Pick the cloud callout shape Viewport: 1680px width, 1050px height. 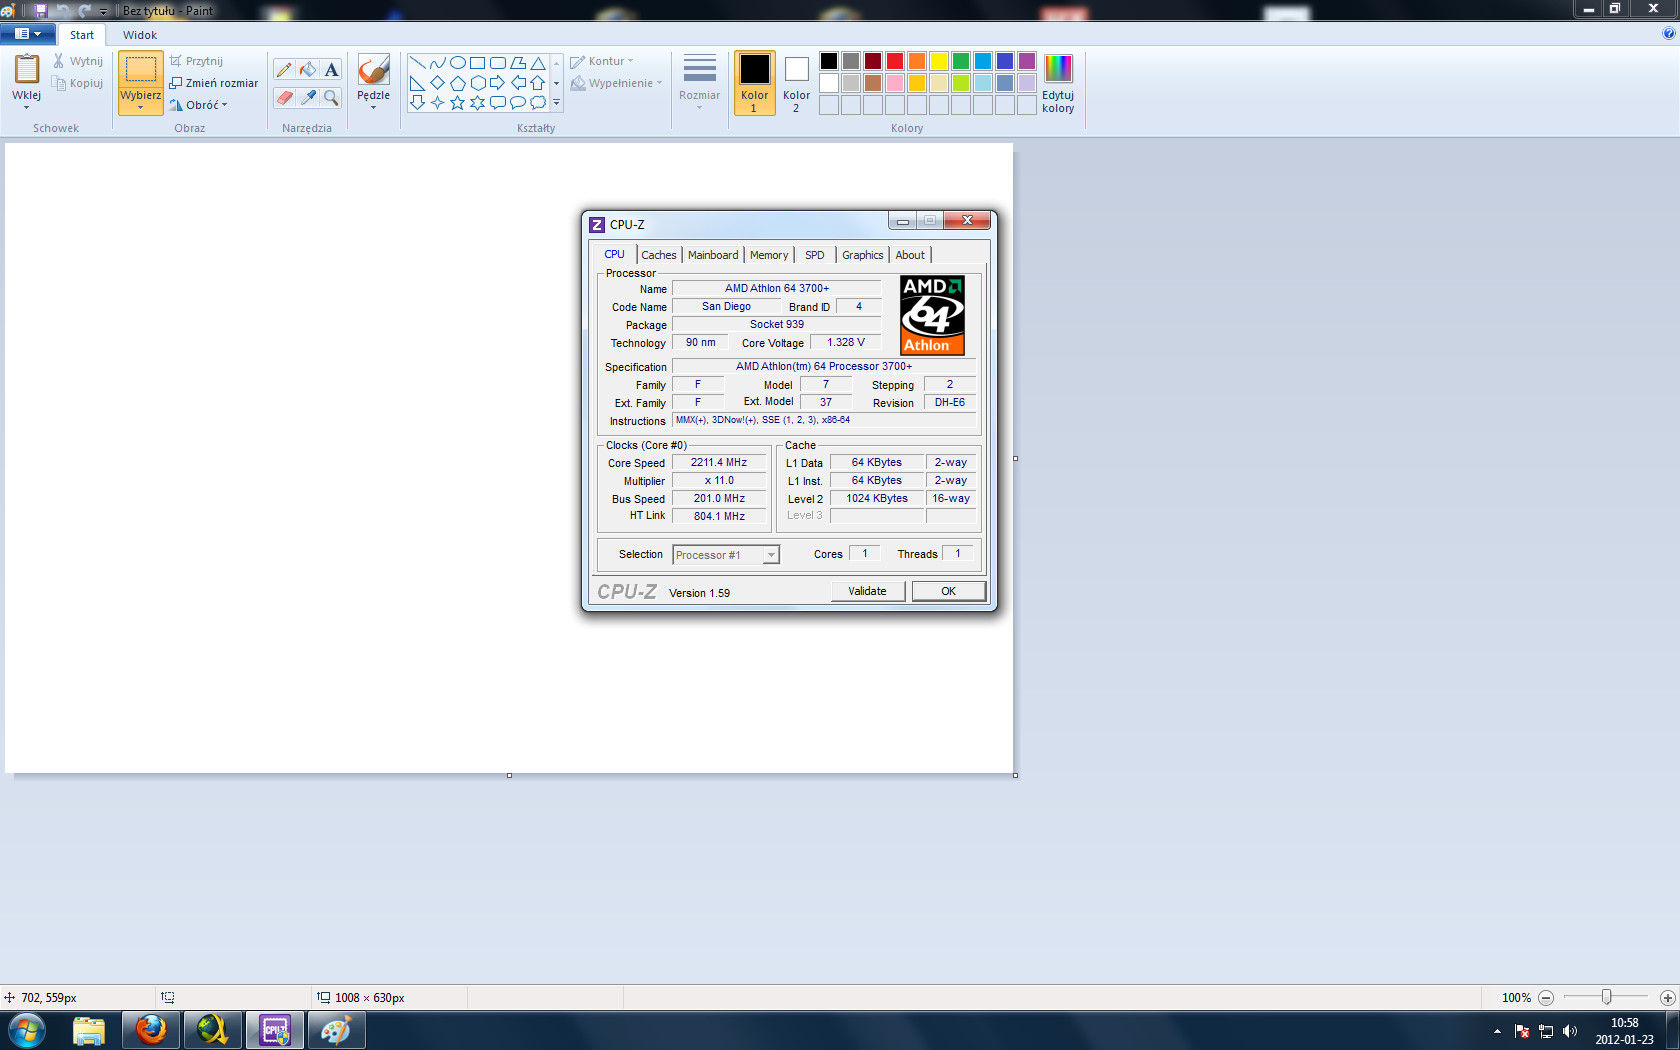[538, 103]
